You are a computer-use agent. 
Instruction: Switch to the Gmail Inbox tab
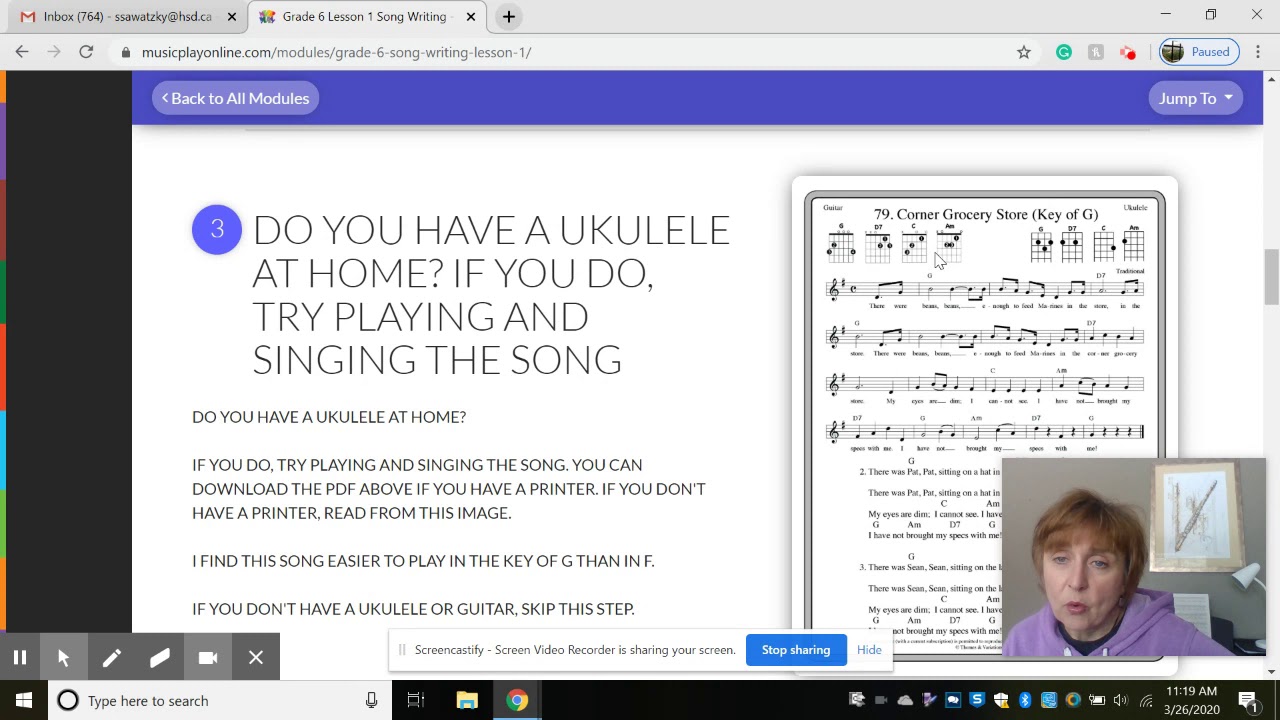(x=126, y=16)
